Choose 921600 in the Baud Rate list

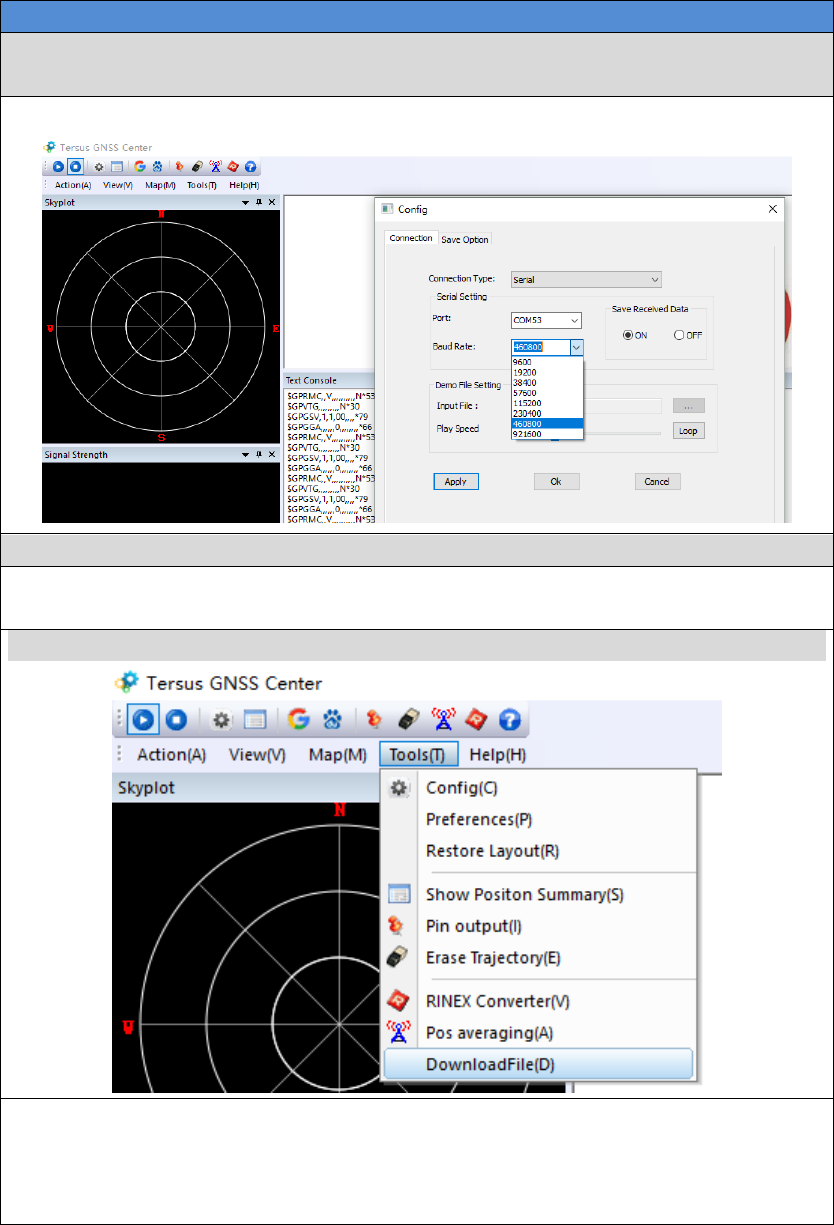coord(547,434)
